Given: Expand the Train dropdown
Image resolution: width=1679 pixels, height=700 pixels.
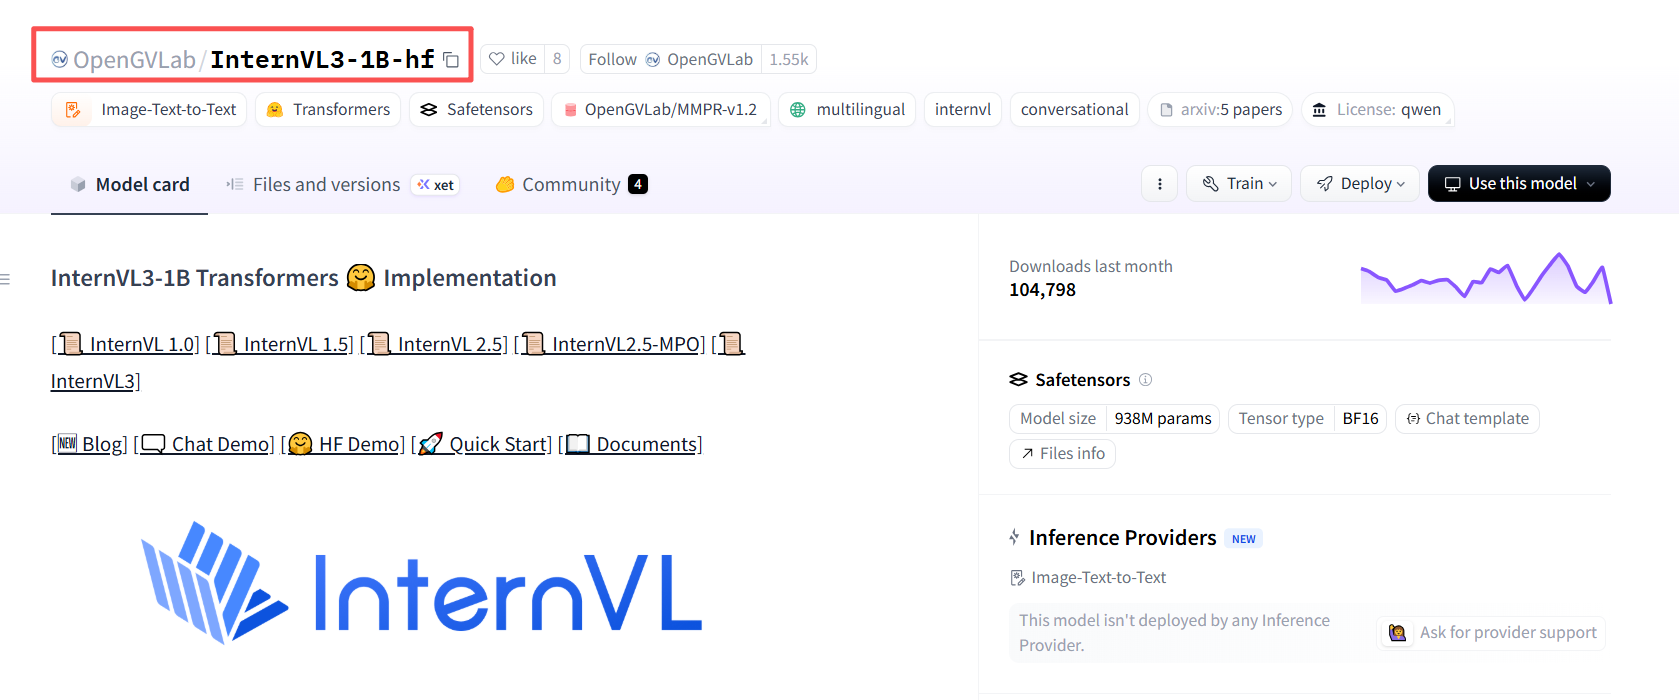Looking at the screenshot, I should [x=1239, y=184].
